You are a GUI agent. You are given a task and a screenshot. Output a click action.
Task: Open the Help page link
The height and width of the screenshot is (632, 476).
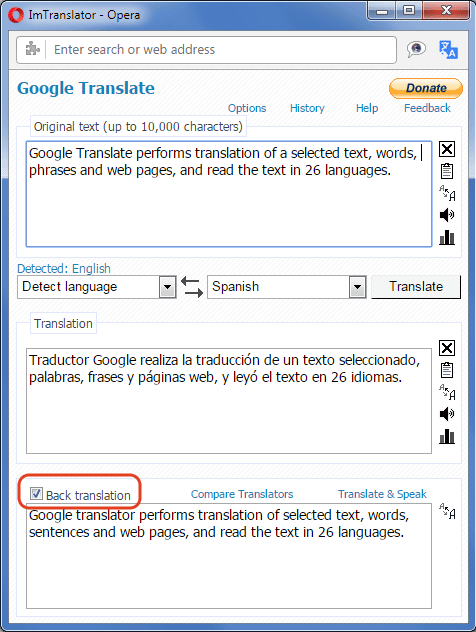[x=367, y=108]
